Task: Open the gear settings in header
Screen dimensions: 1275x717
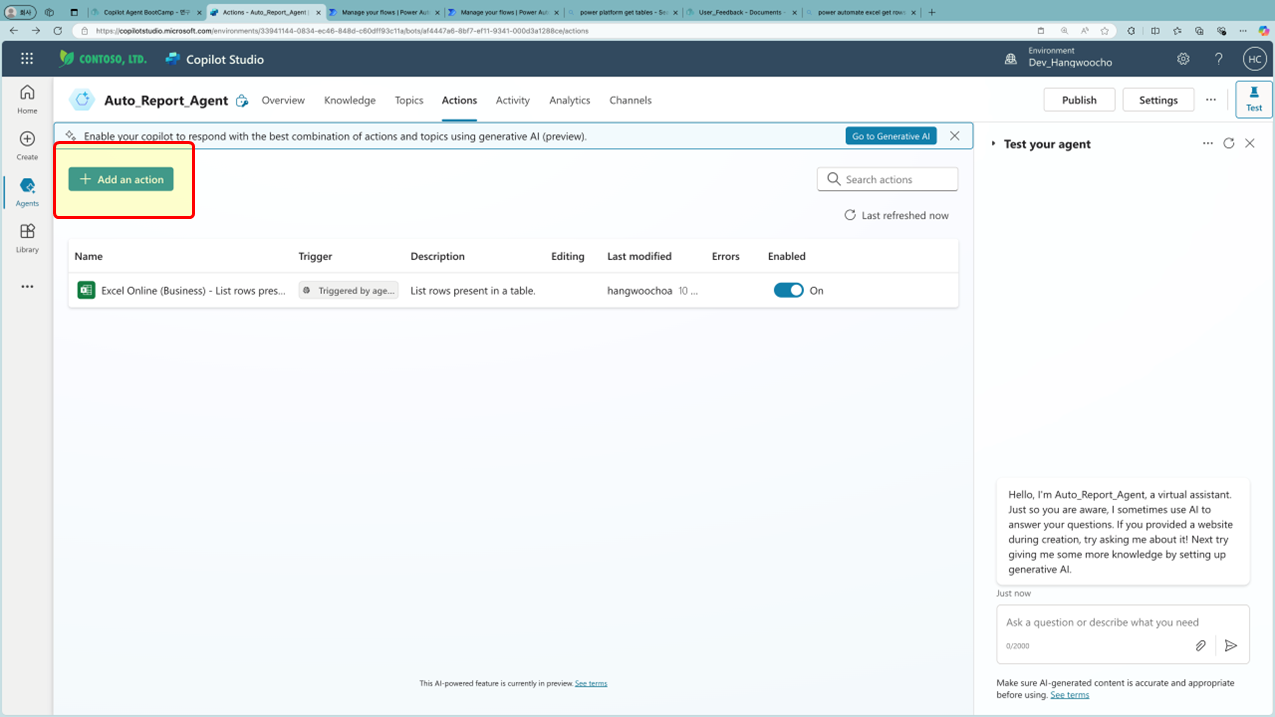Action: pos(1183,59)
